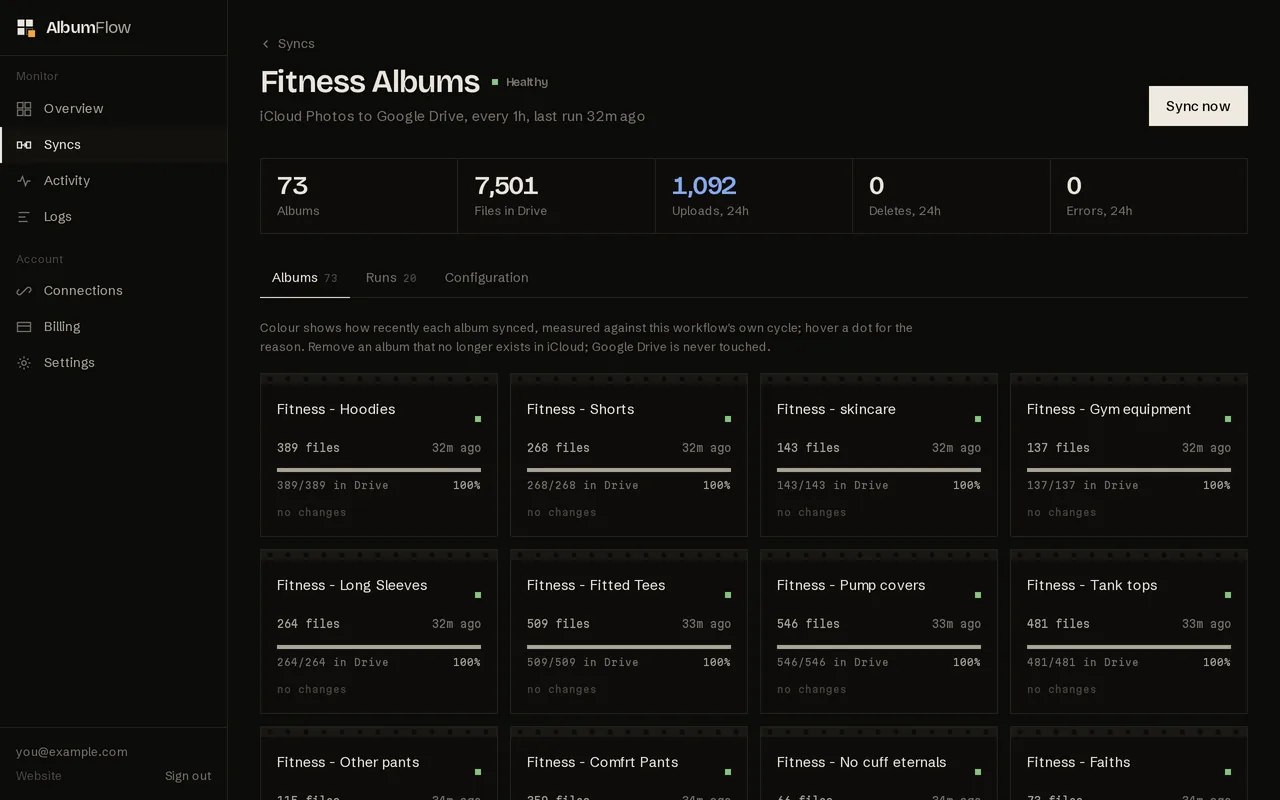Screen dimensions: 1280x800
Task: Click the Errors, 24h stat label
Action: pos(1100,211)
